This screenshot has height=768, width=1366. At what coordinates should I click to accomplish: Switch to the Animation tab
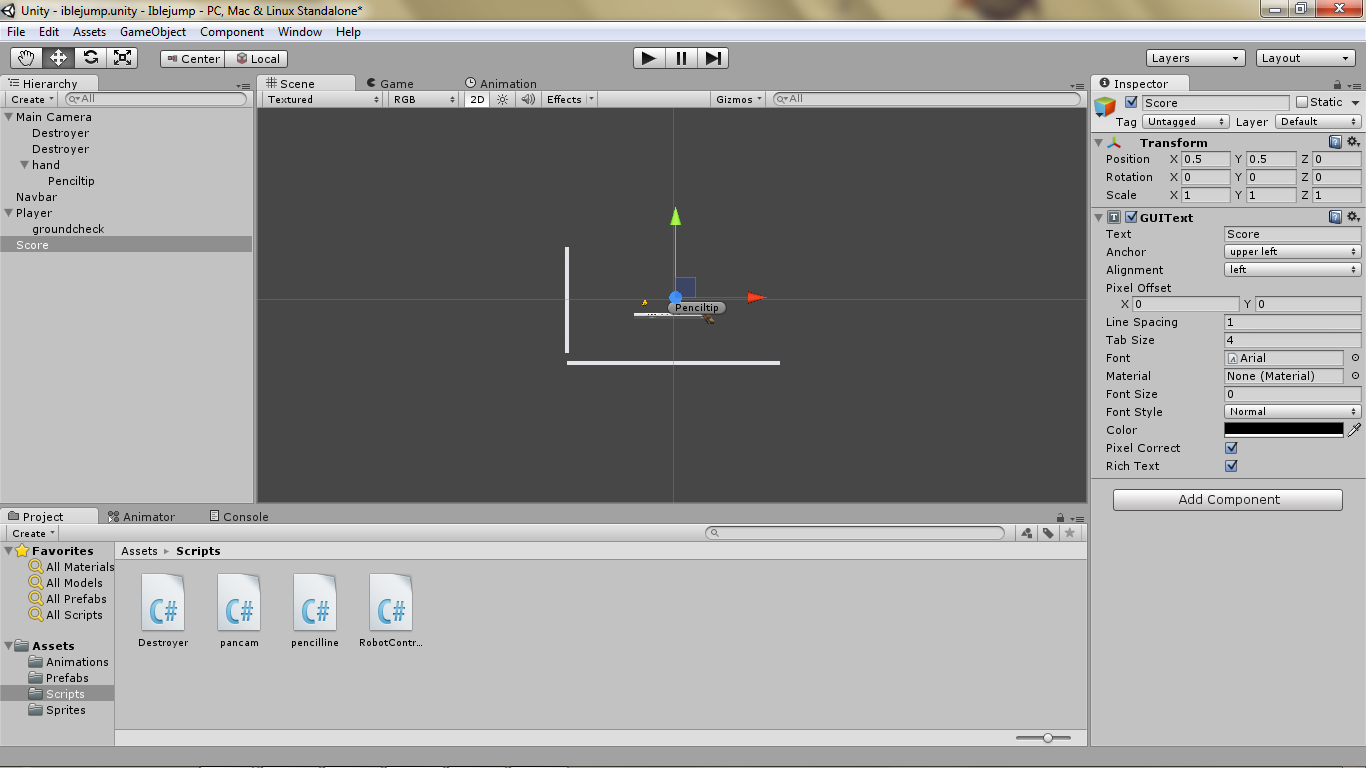pos(500,84)
